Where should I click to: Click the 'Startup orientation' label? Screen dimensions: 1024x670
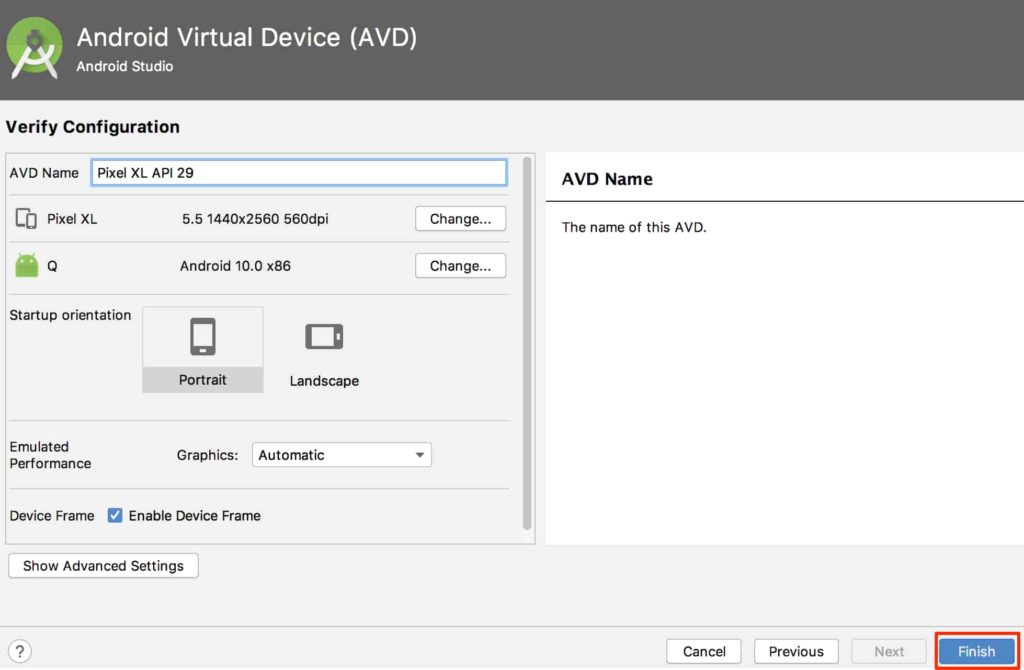pos(70,315)
